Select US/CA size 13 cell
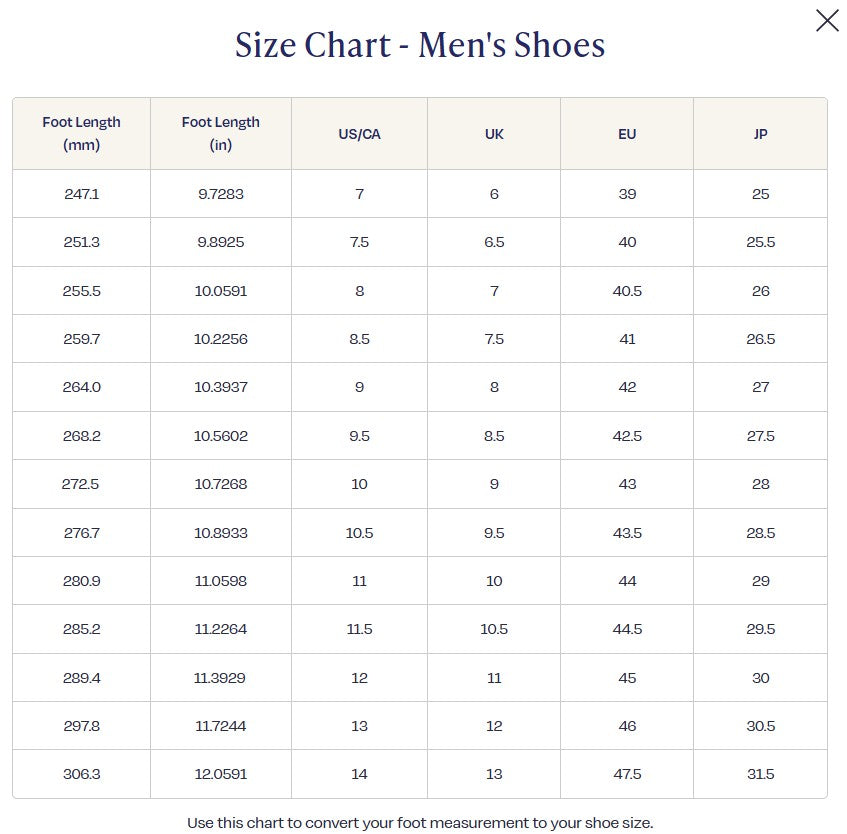Viewport: 847px width, 834px height. [359, 726]
